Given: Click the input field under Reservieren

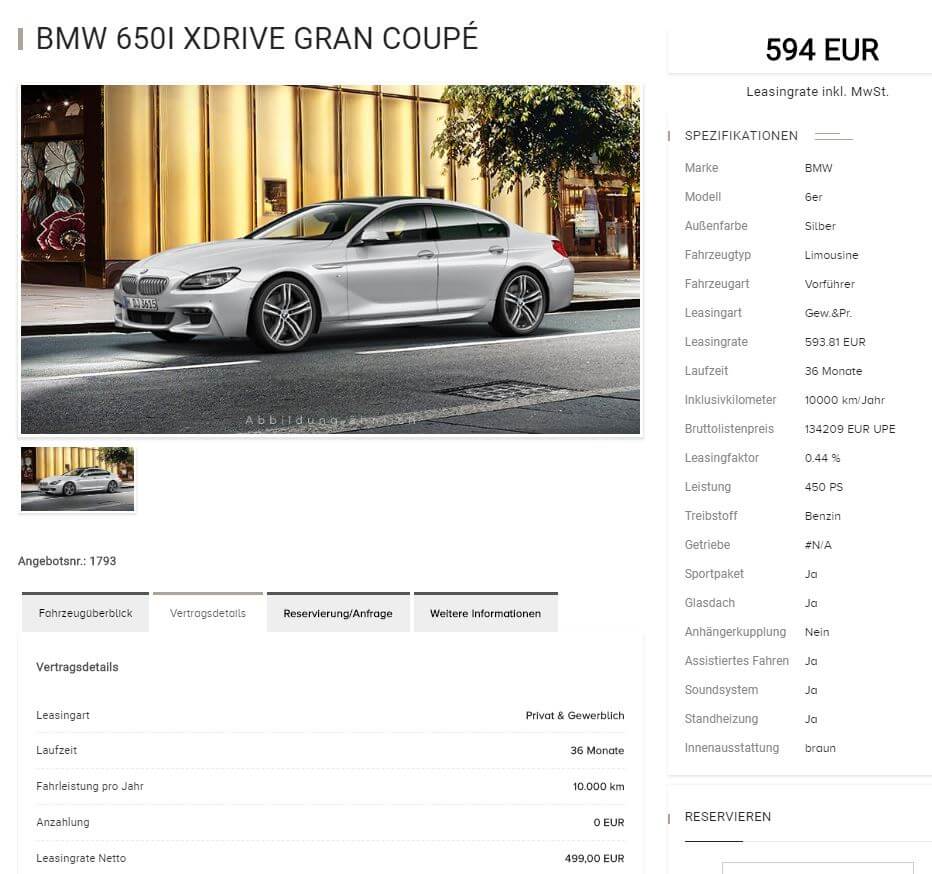Looking at the screenshot, I should pyautogui.click(x=817, y=867).
